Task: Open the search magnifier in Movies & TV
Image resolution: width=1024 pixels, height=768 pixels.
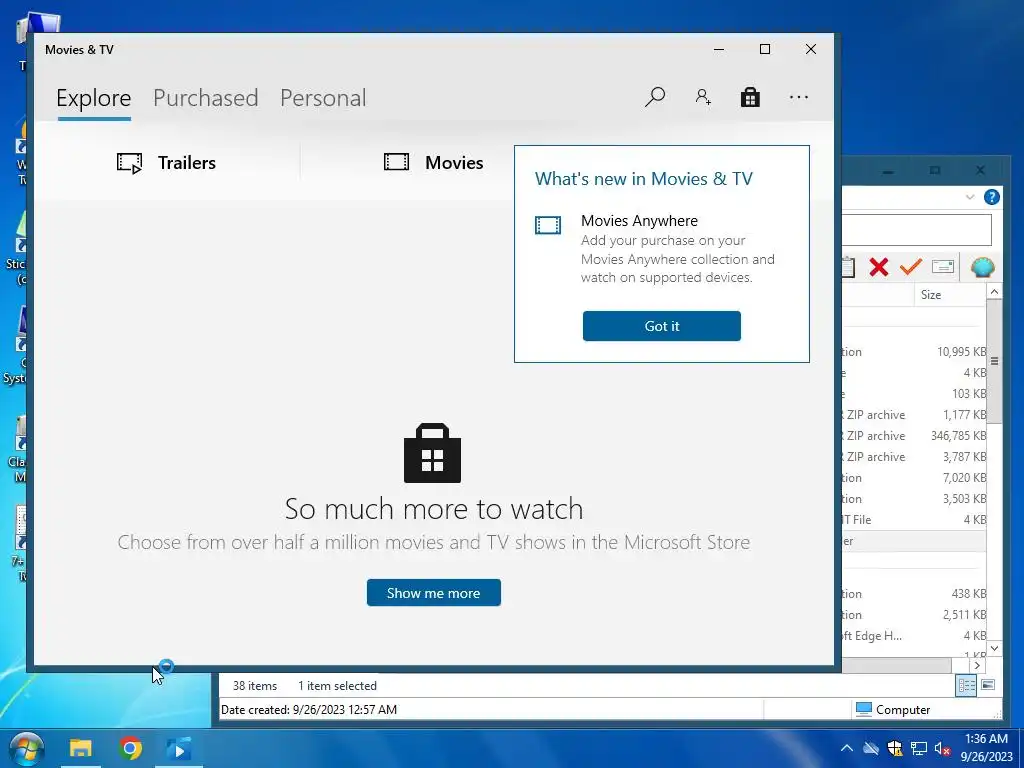Action: tap(654, 97)
